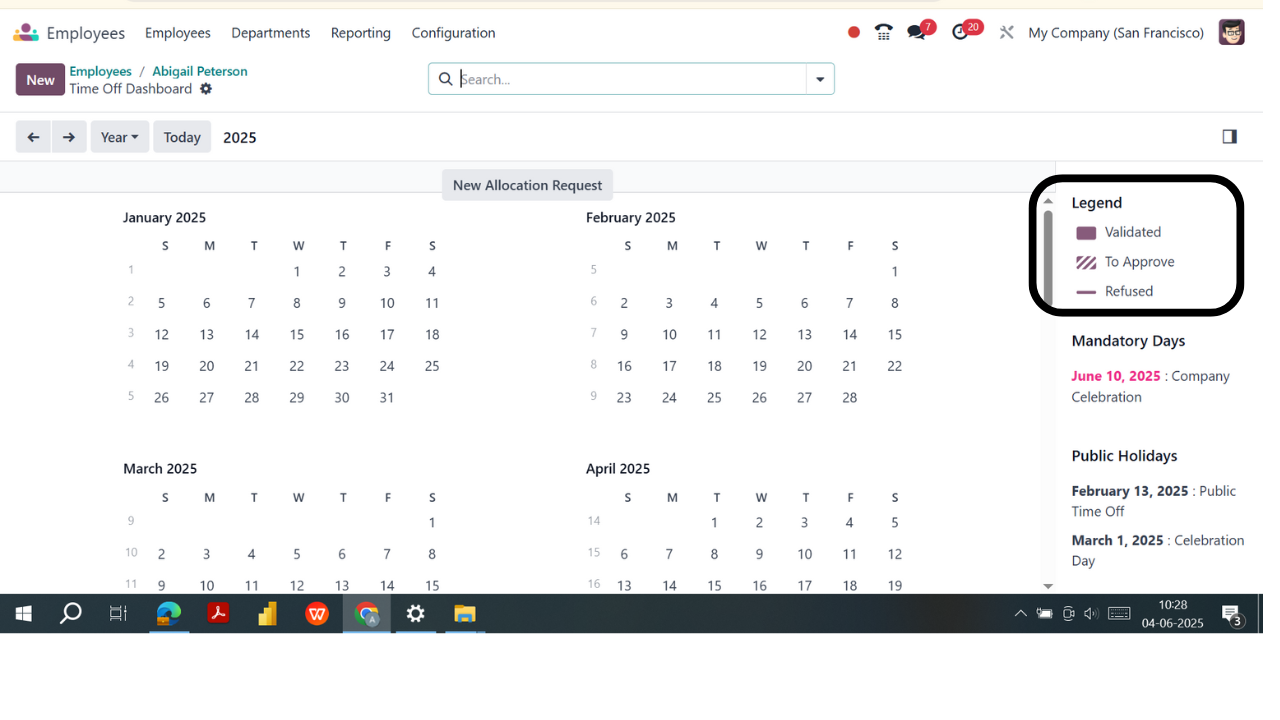
Task: Toggle the side panel icon above the calendar
Action: point(1229,136)
